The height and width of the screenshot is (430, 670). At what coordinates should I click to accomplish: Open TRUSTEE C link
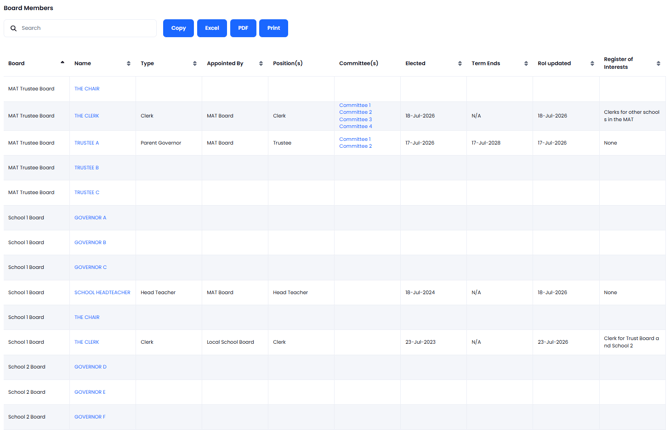87,192
